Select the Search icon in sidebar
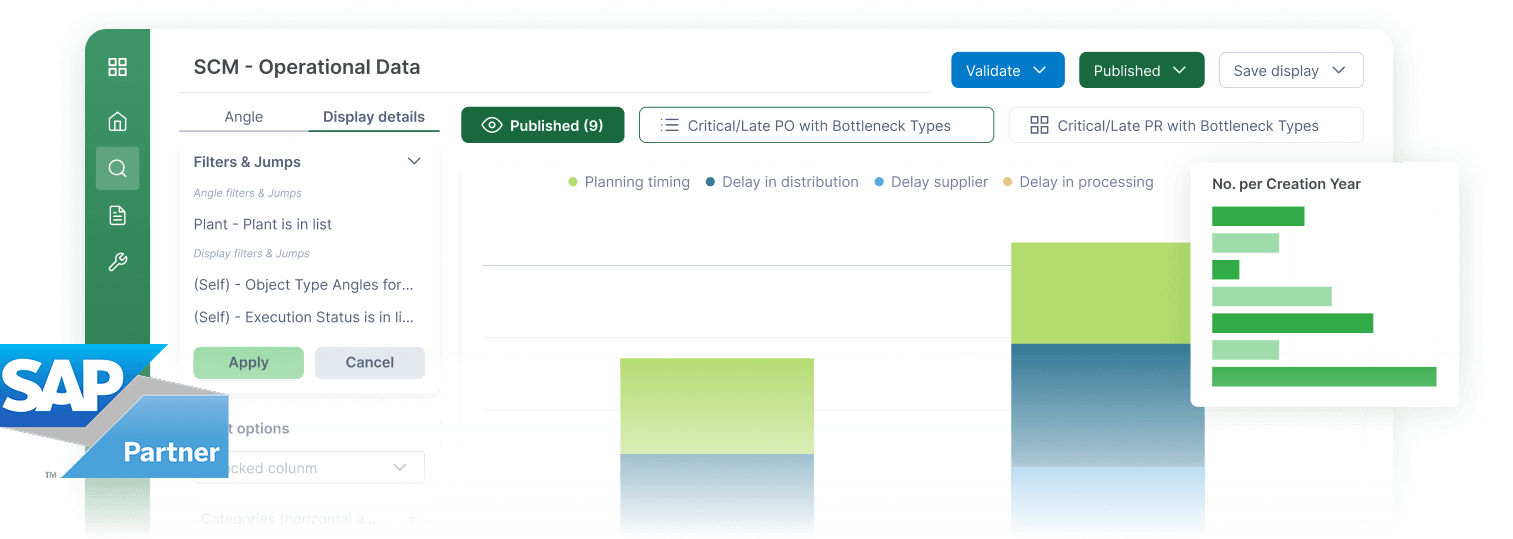Image resolution: width=1513 pixels, height=539 pixels. point(117,168)
